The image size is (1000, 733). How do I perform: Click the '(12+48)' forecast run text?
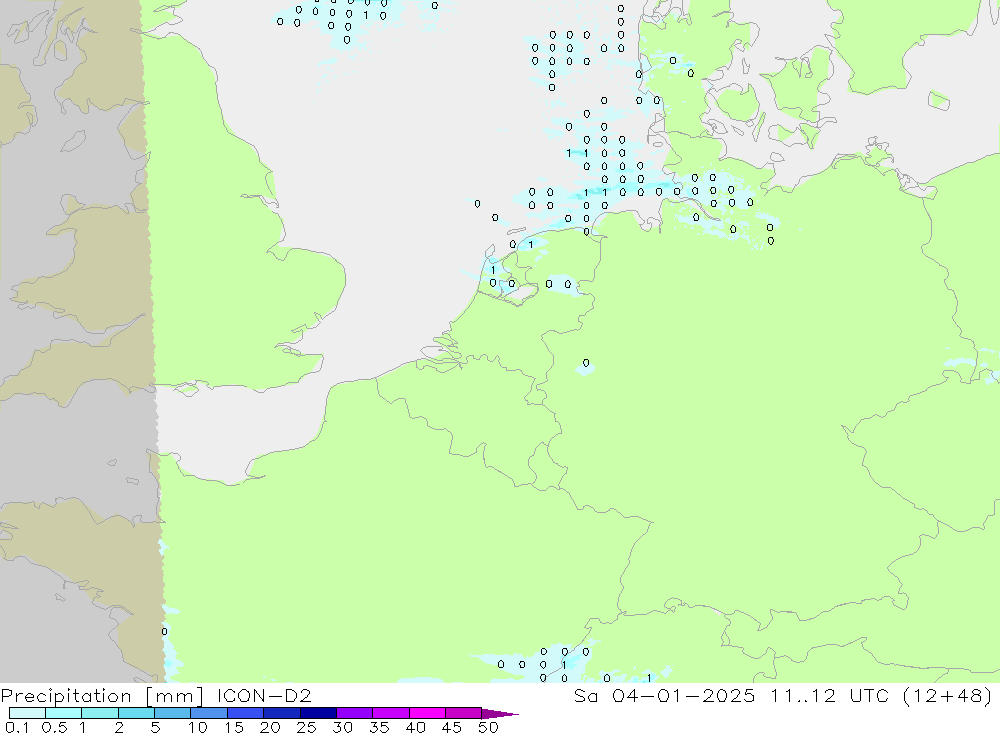948,696
